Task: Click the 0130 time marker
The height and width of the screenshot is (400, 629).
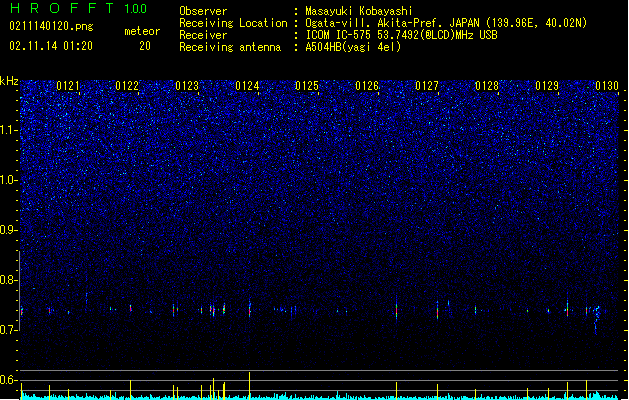Action: (x=607, y=86)
